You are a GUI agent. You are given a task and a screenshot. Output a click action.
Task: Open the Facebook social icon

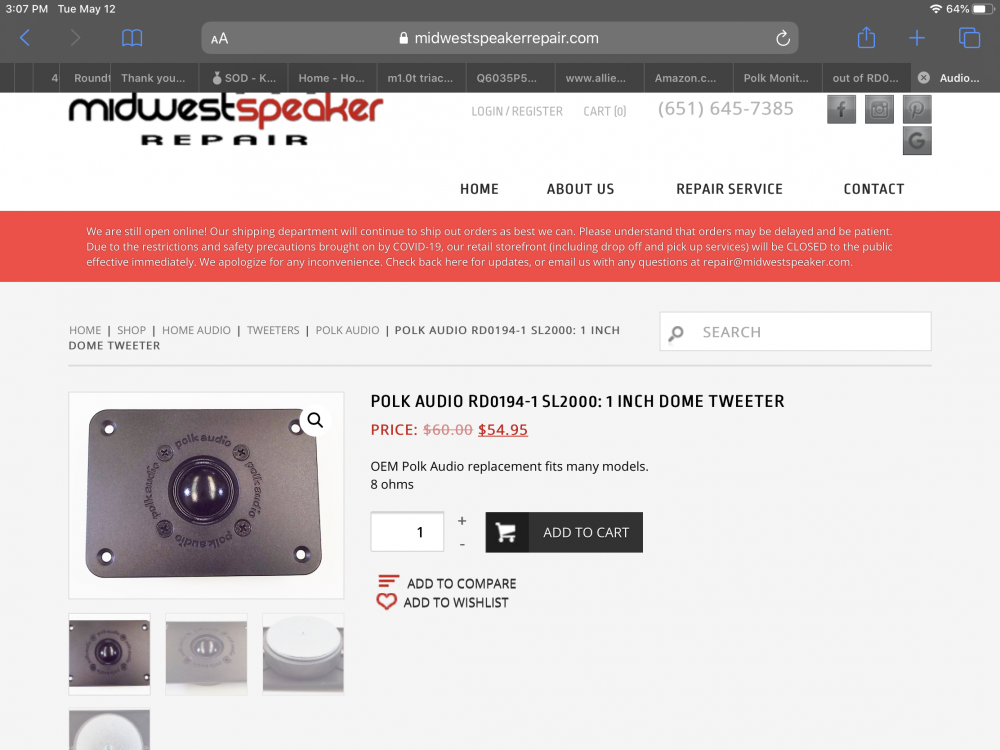pos(841,110)
